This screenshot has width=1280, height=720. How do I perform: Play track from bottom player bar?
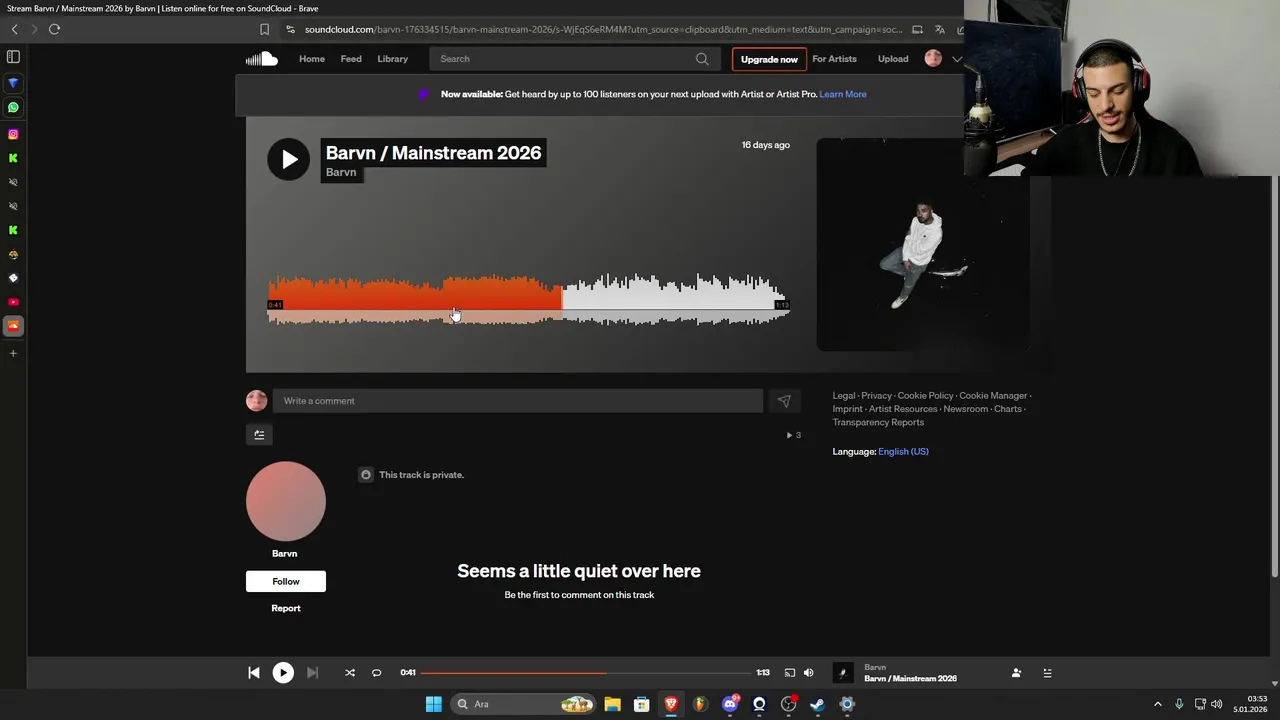283,673
